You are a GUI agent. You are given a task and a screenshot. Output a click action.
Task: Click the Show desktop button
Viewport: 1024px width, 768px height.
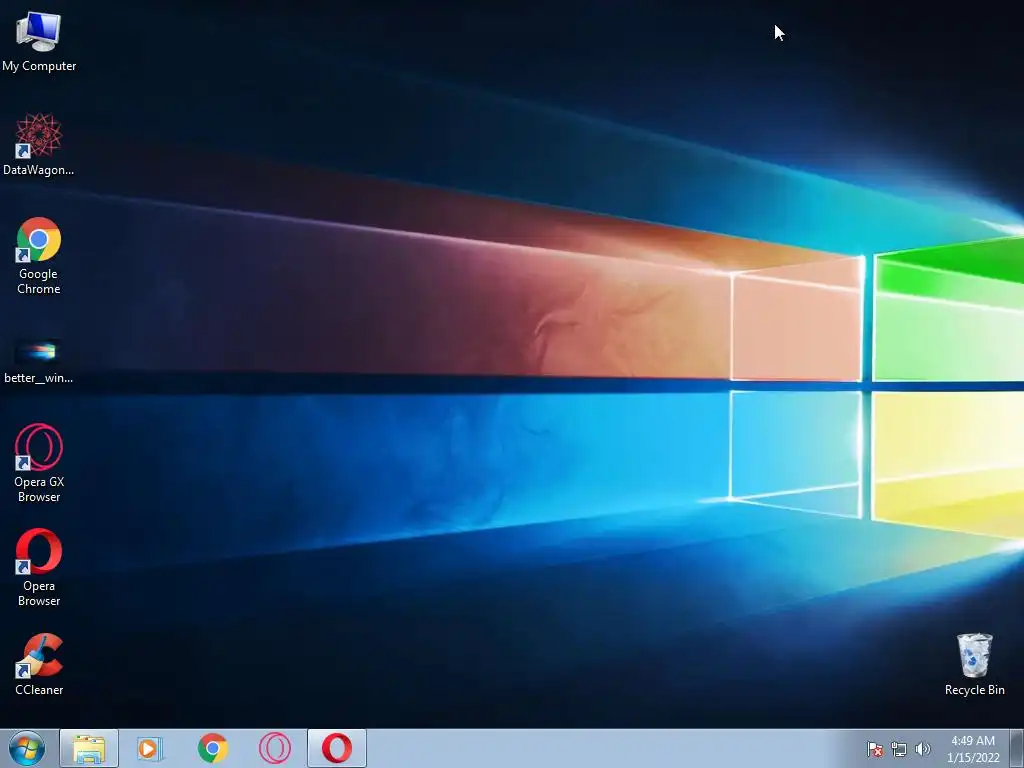(x=1017, y=748)
